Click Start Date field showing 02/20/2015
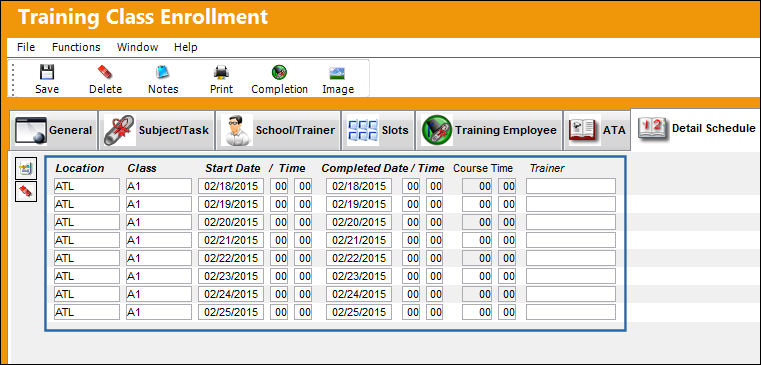 231,222
